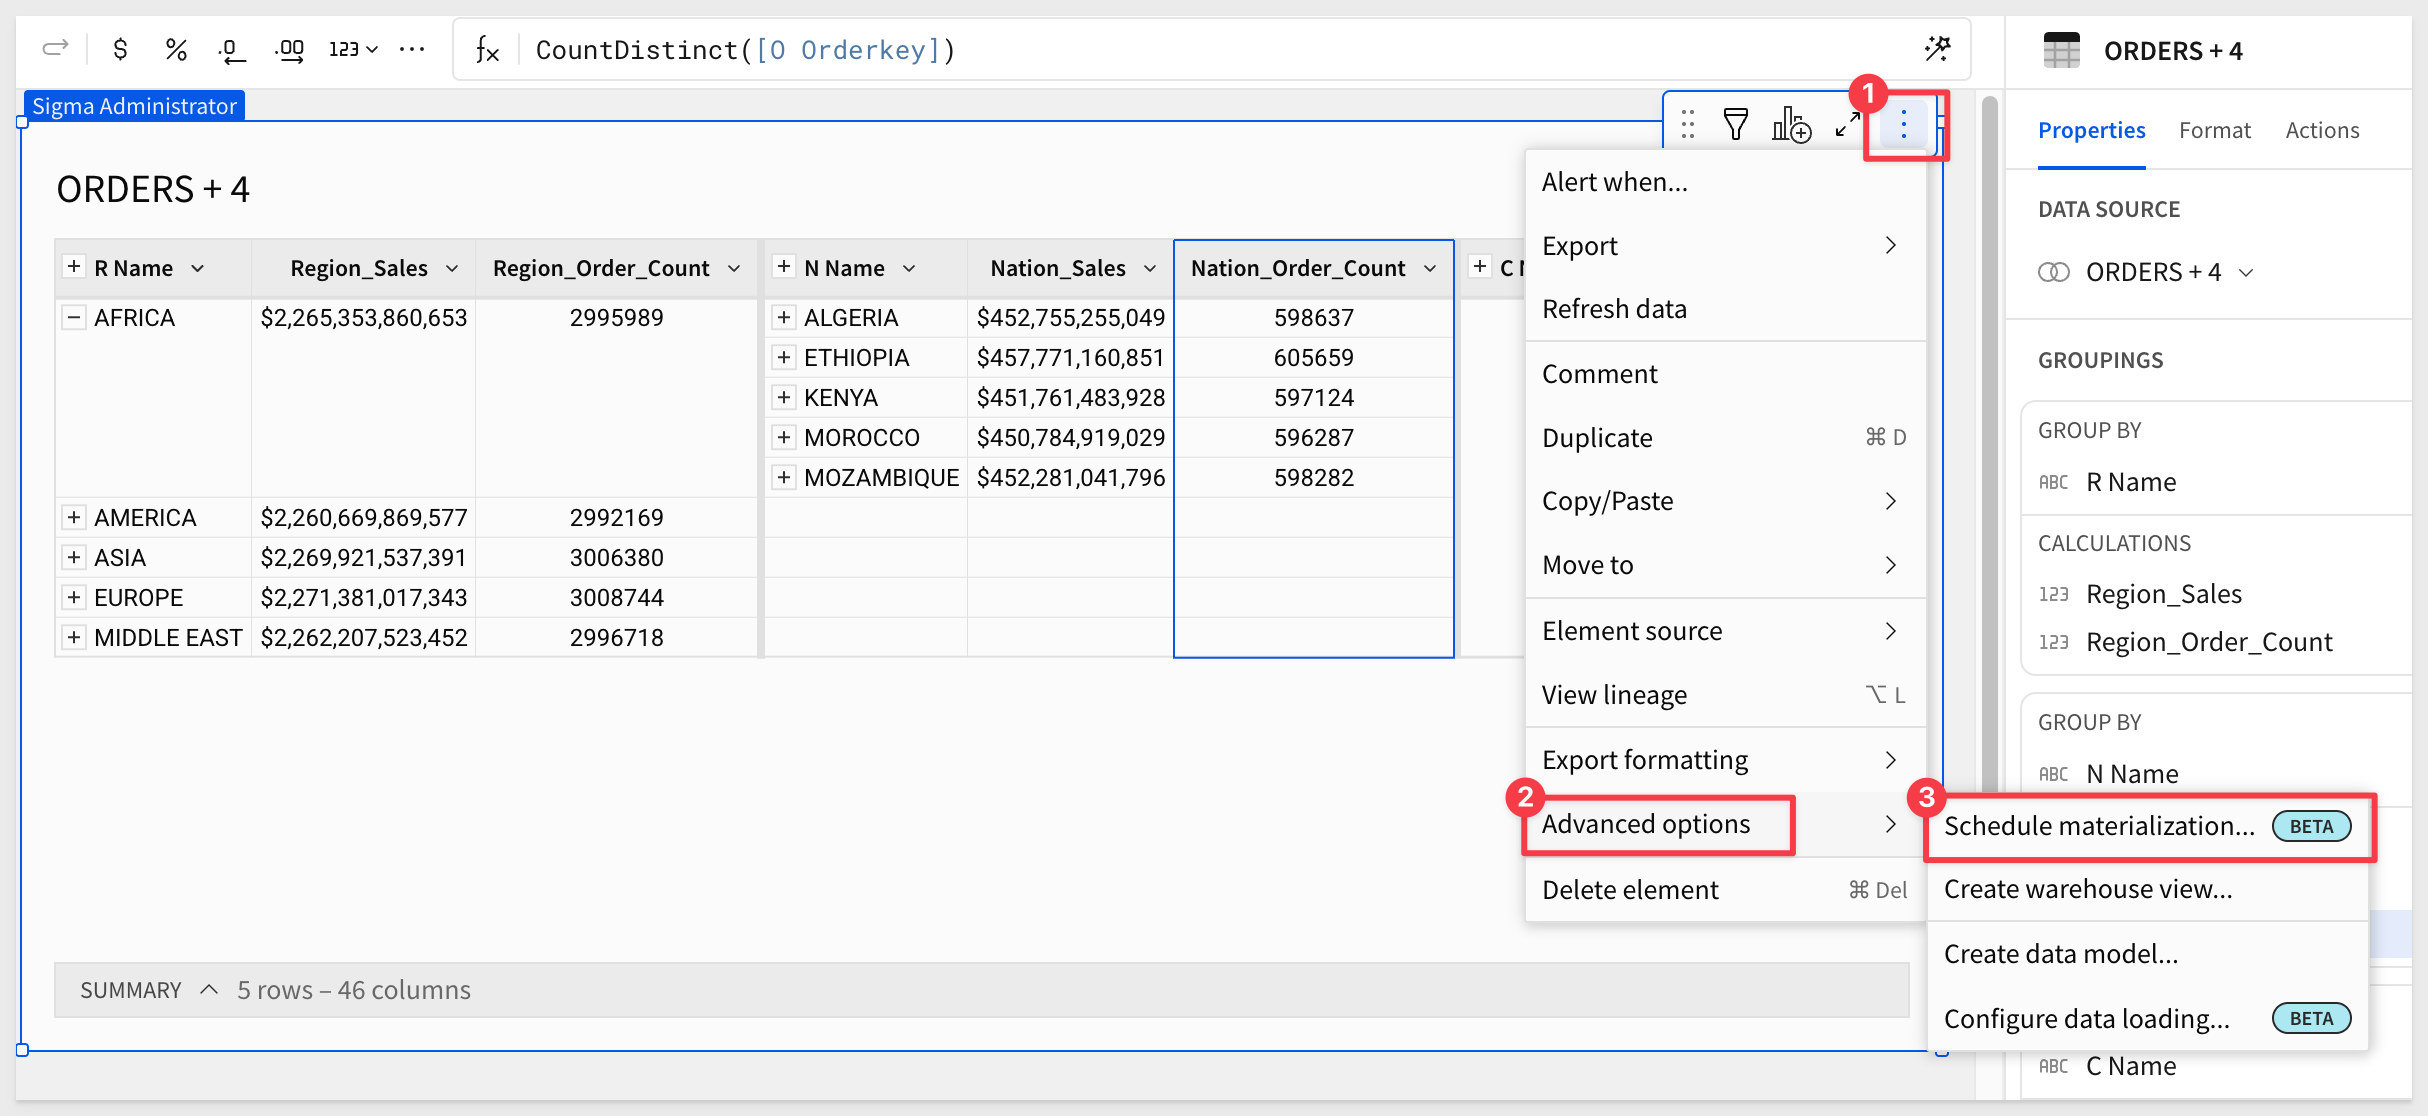
Task: Click the ORDERS + 4 table title
Action: (x=153, y=189)
